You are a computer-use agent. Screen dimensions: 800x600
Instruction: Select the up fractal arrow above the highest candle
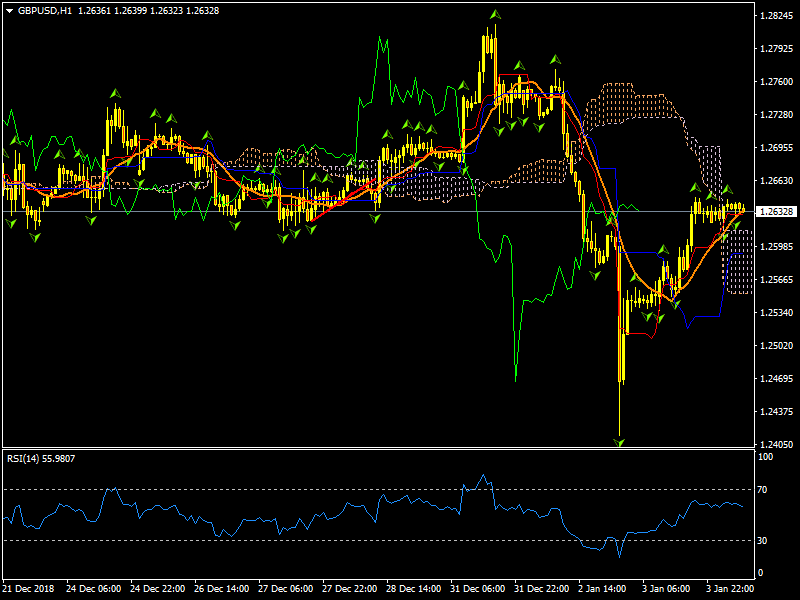coord(494,15)
